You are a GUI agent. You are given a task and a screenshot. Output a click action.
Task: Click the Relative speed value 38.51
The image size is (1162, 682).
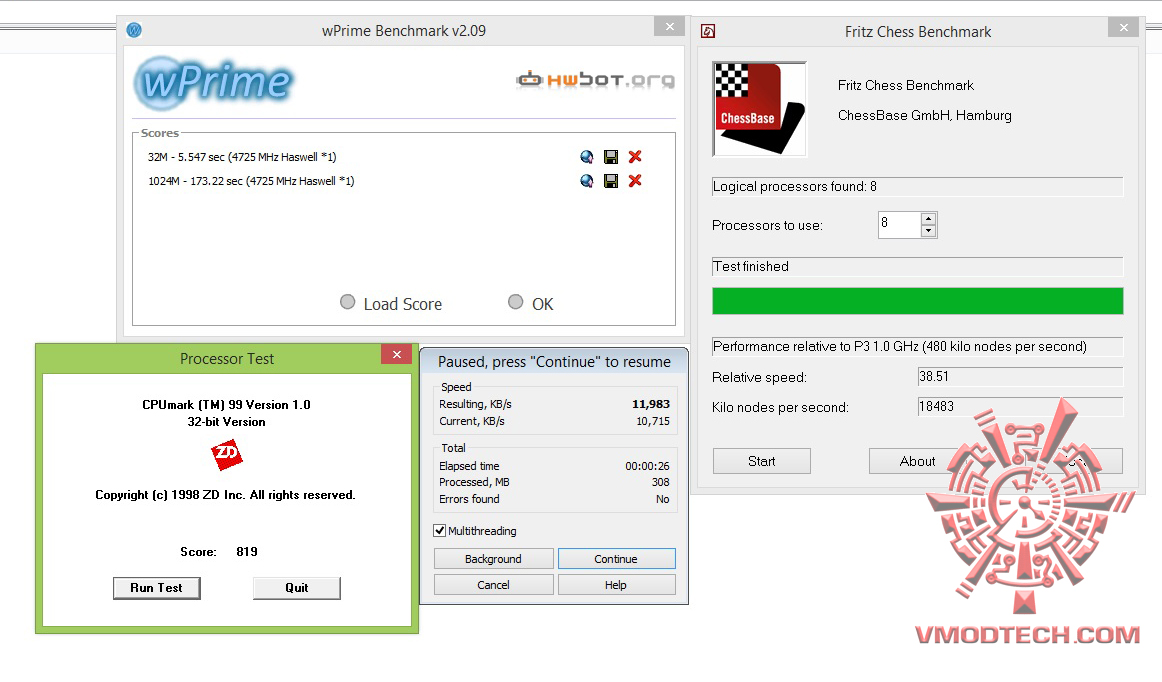(x=1020, y=377)
